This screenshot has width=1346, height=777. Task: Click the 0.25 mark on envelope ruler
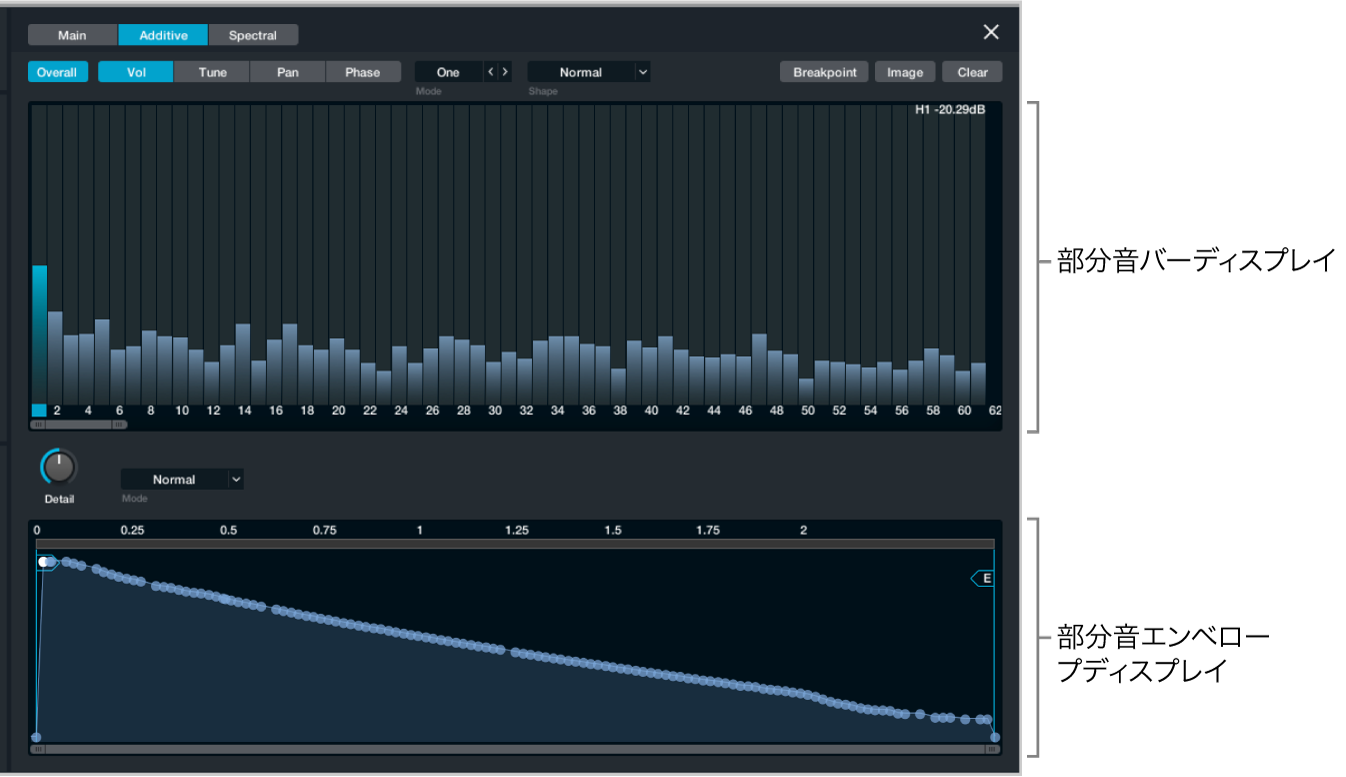click(132, 530)
